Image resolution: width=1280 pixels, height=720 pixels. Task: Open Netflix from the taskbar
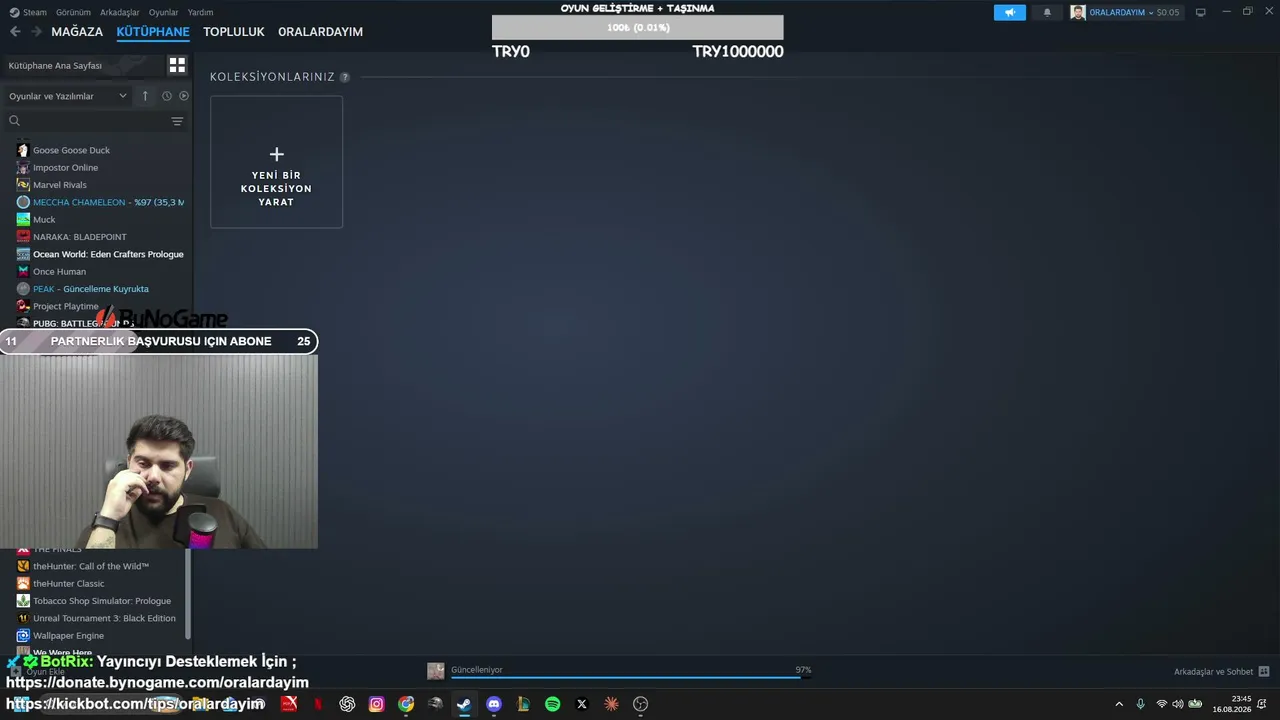(318, 704)
